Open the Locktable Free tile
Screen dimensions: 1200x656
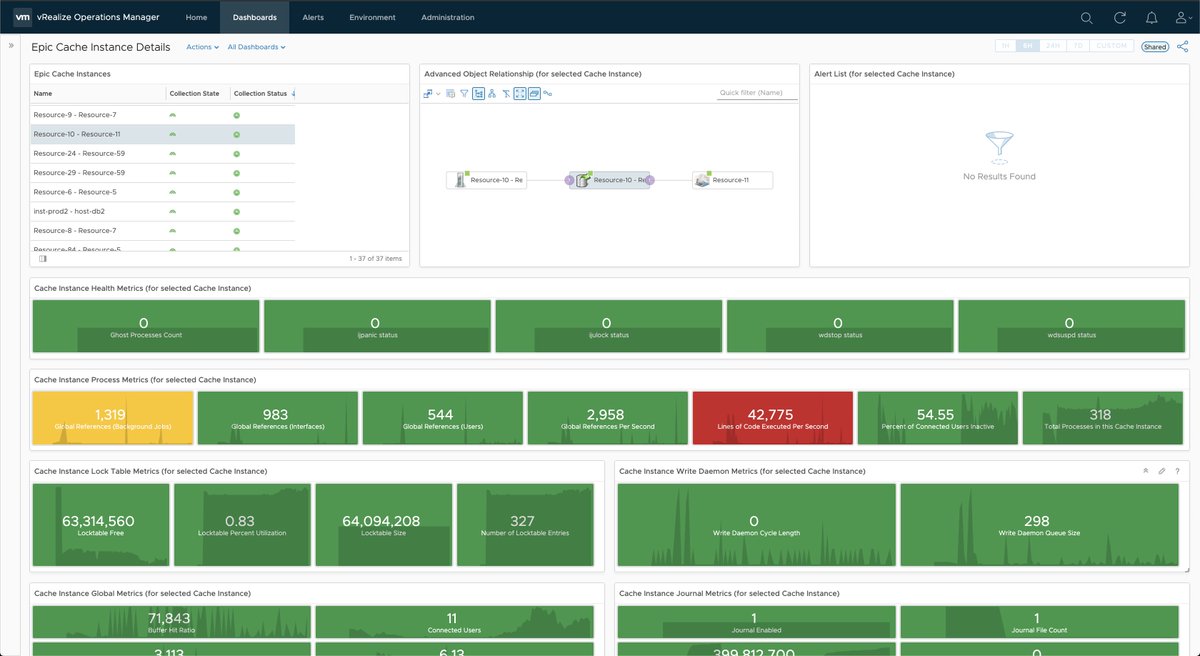pos(101,525)
